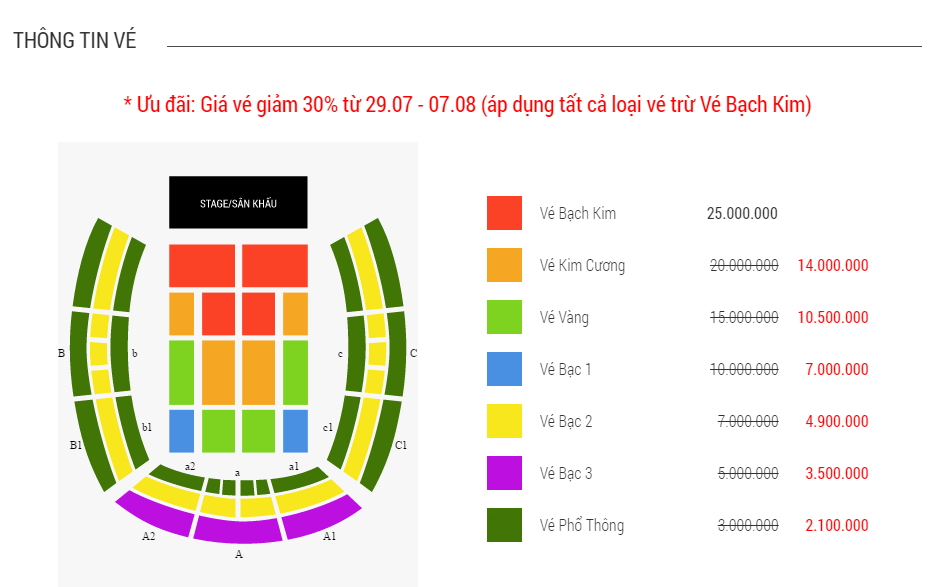The height and width of the screenshot is (587, 940).
Task: Click the Vé Kim Cương ticket label
Action: [x=582, y=265]
